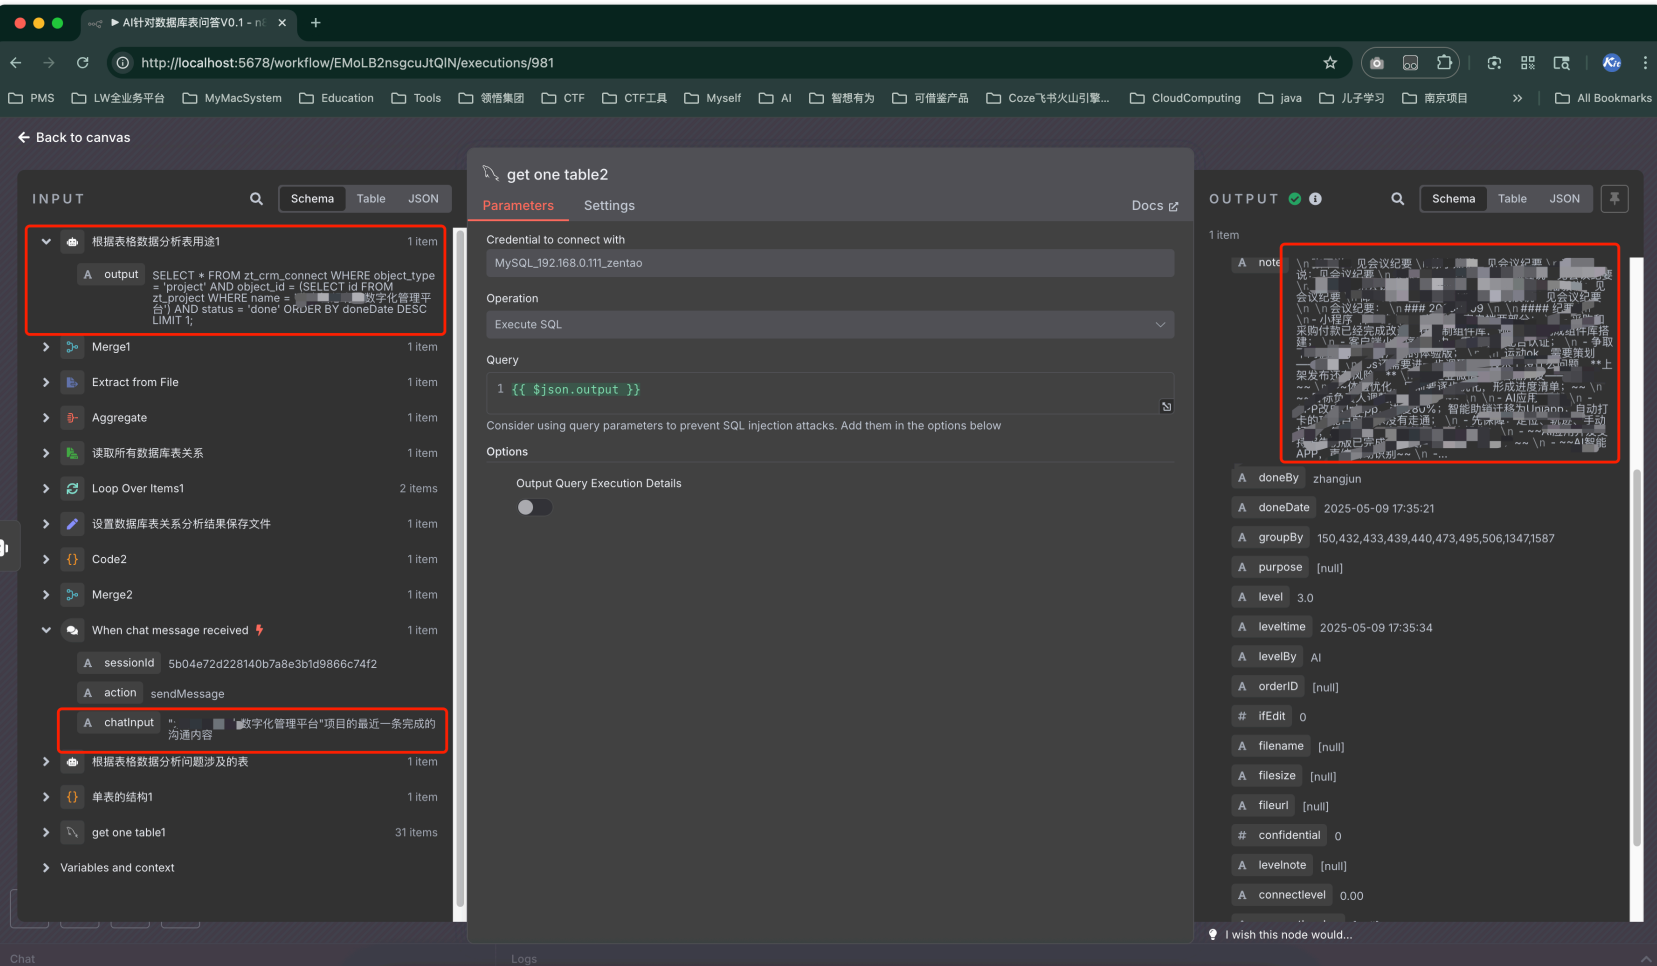Viewport: 1657px width, 966px height.
Task: Bookmark this page with the star icon
Action: tap(1330, 62)
